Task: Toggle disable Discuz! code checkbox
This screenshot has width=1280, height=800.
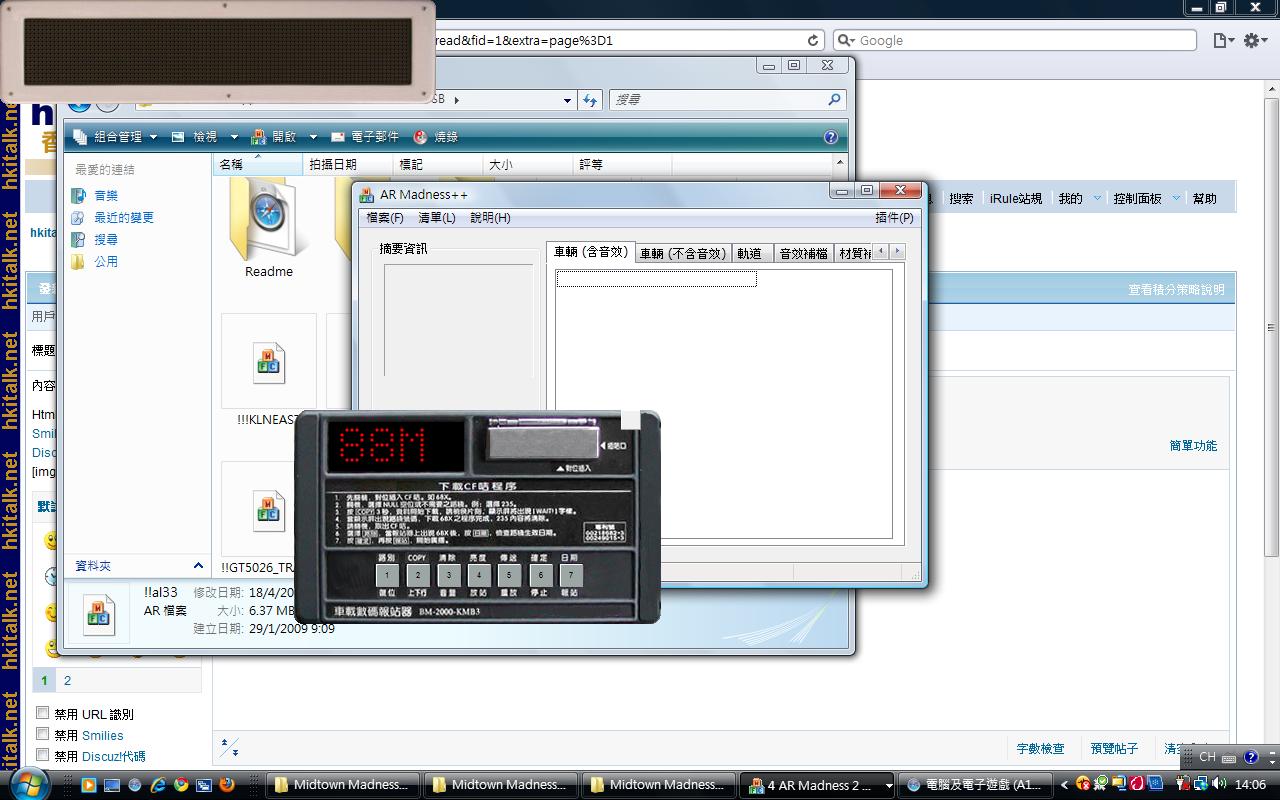Action: pyautogui.click(x=43, y=755)
